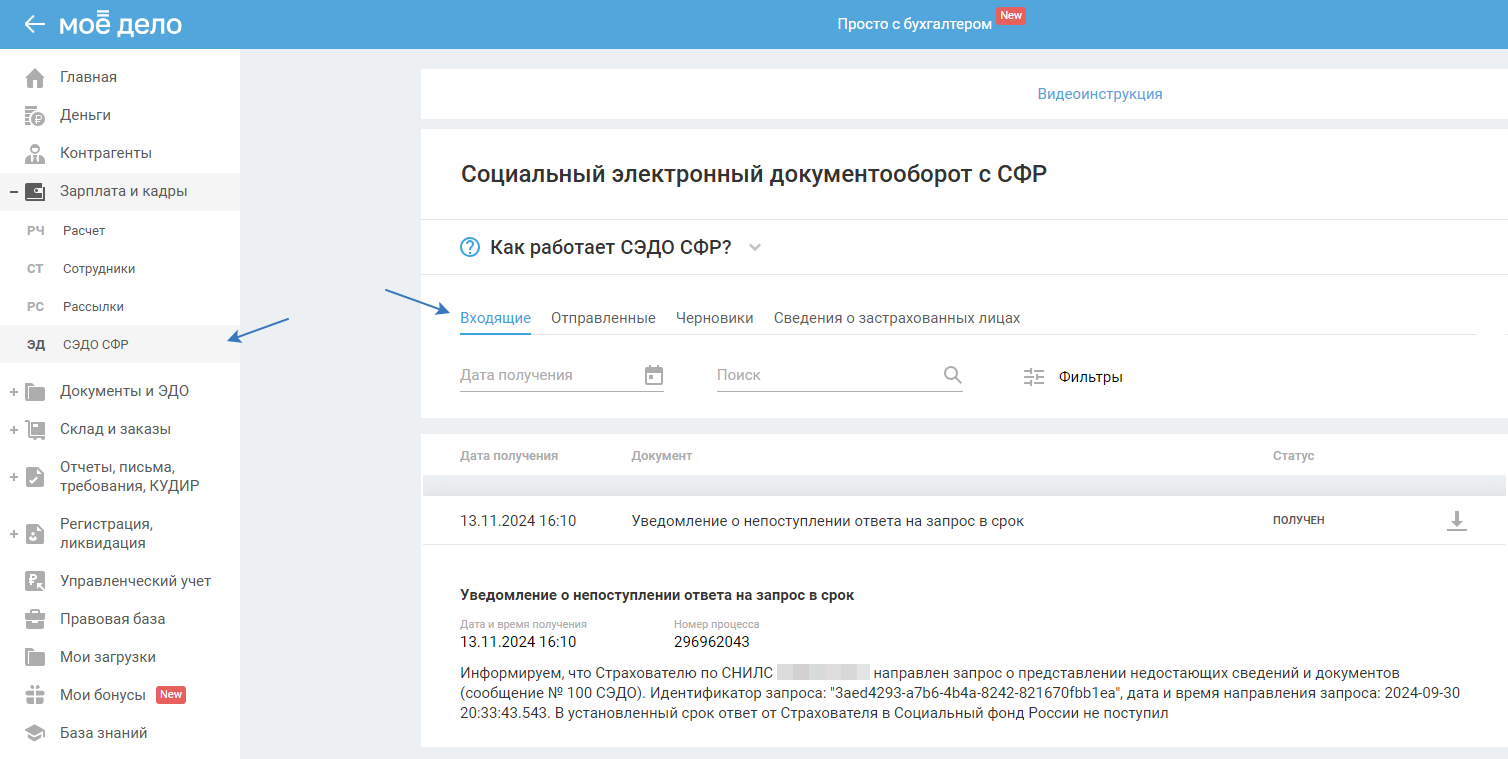
Task: Click the Мои загрузки folder icon
Action: [35, 657]
